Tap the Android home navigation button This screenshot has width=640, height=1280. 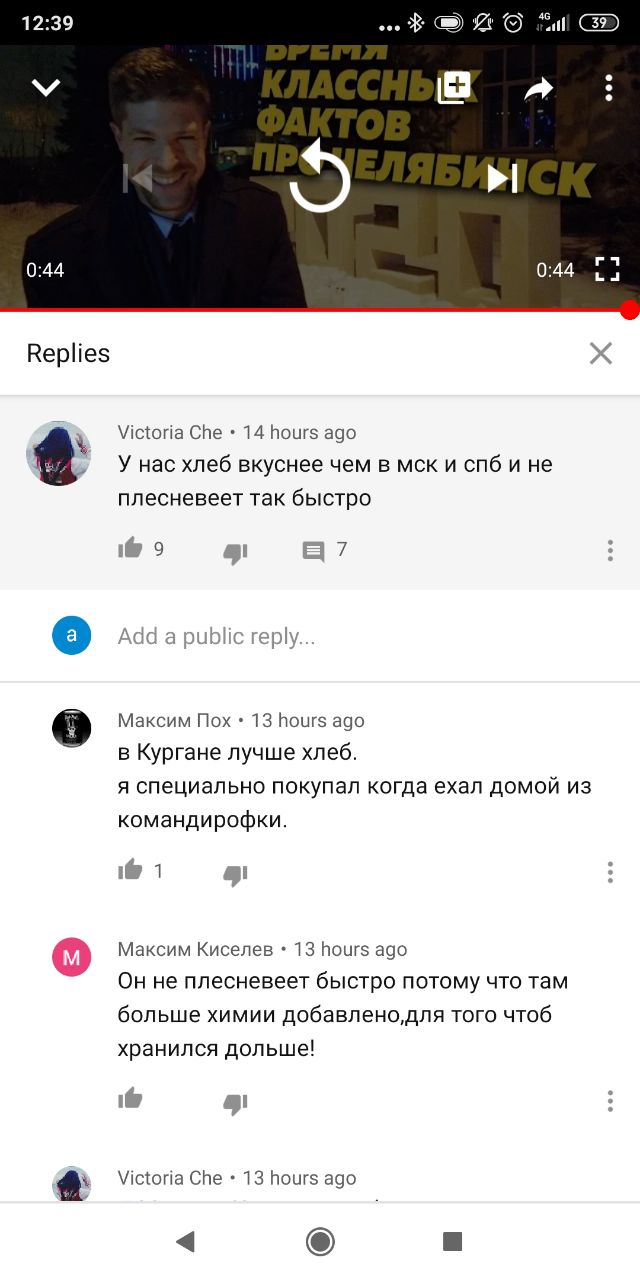[320, 1242]
